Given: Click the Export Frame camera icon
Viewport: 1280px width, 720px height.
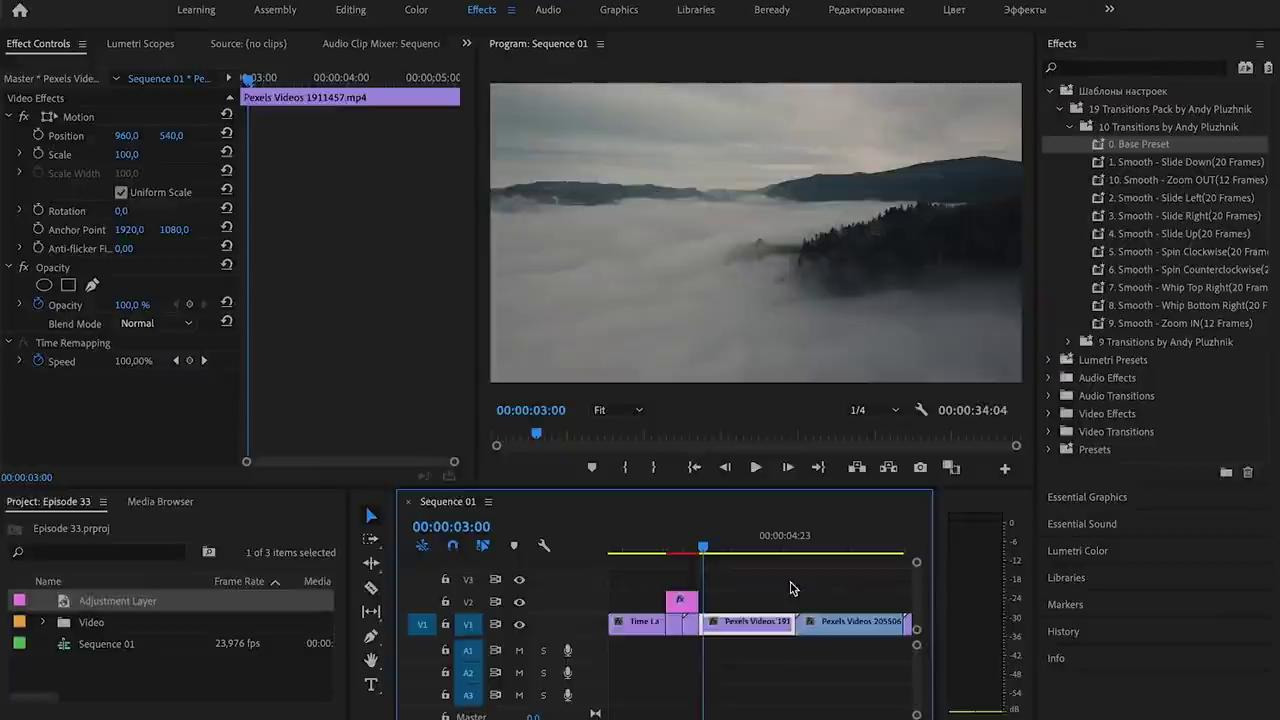Looking at the screenshot, I should click(920, 467).
